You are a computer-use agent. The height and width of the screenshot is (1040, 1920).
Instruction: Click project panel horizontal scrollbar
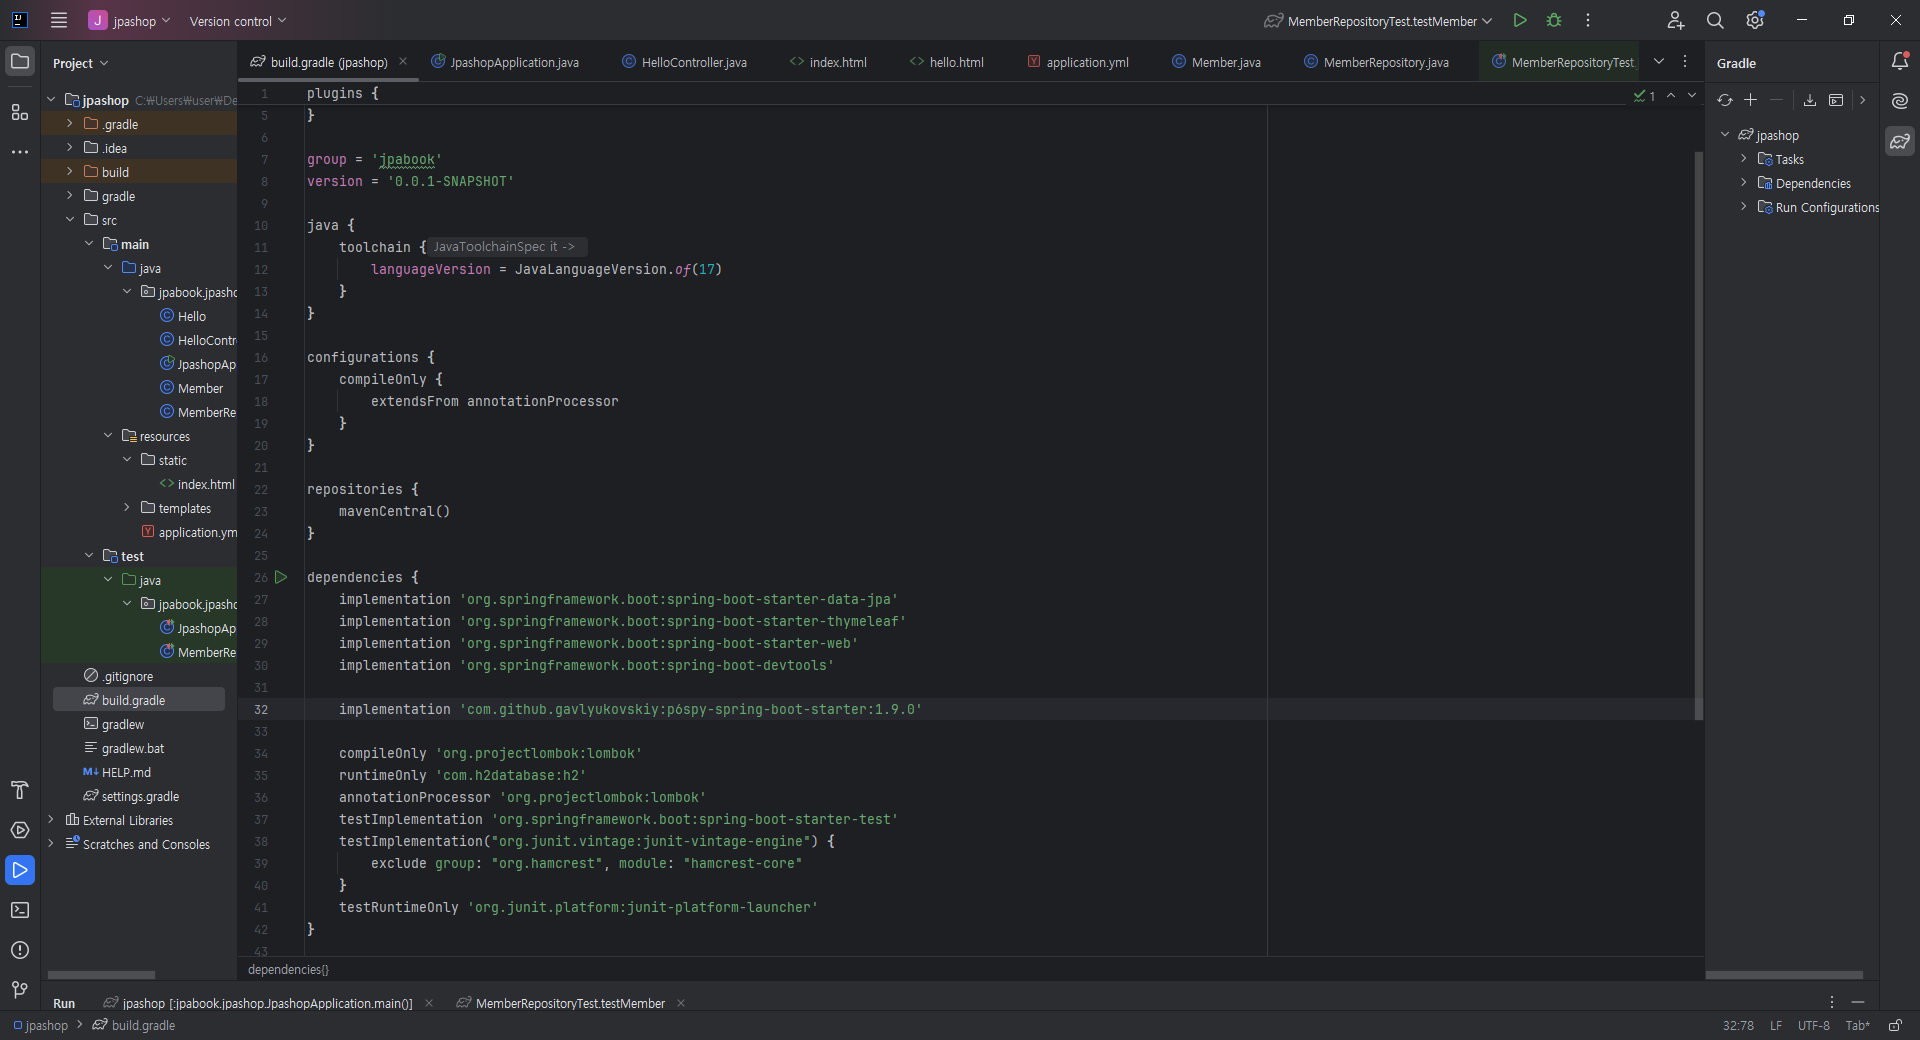(x=101, y=974)
